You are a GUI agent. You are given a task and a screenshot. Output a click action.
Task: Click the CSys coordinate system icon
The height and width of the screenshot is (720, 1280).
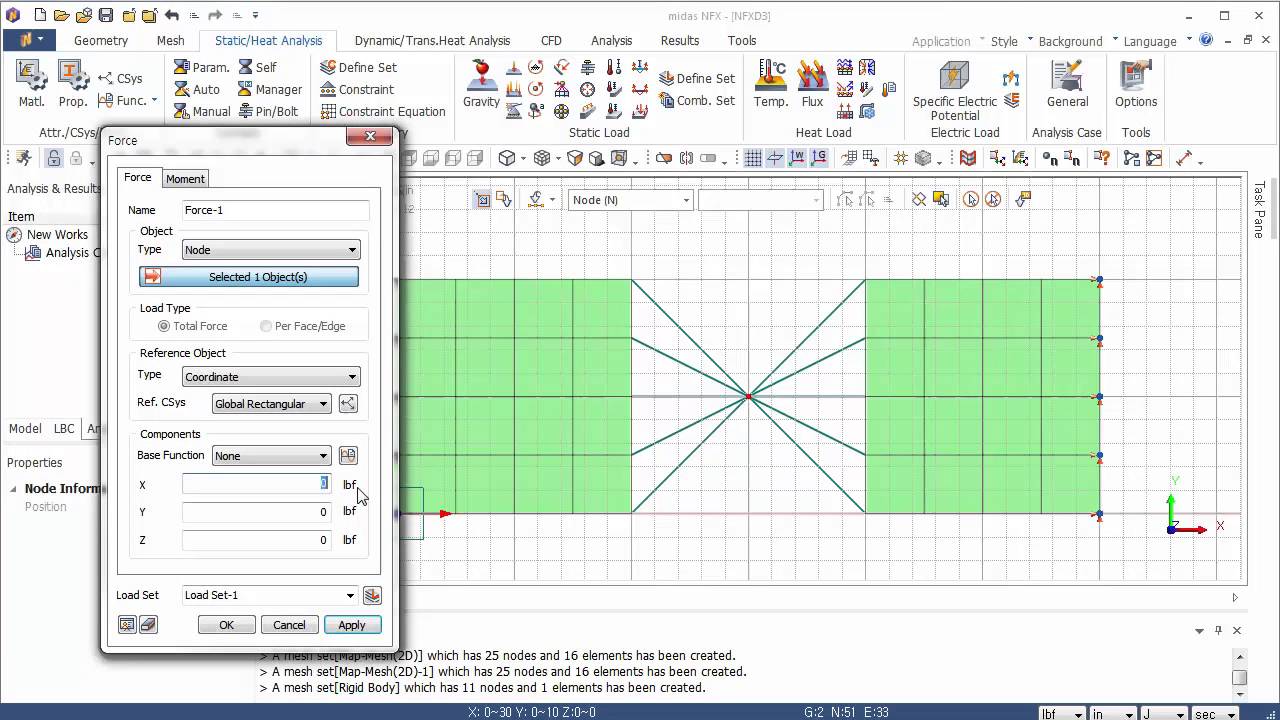(106, 78)
